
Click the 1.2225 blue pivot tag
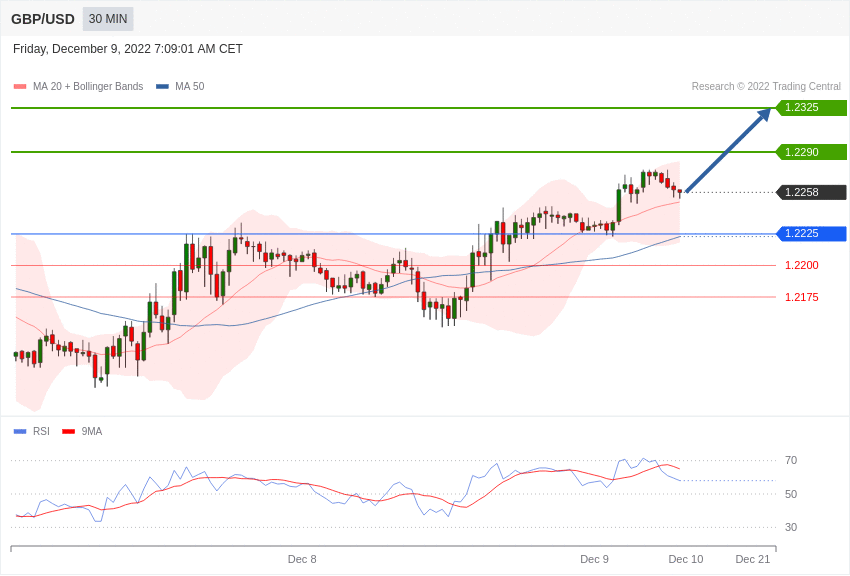click(x=811, y=234)
